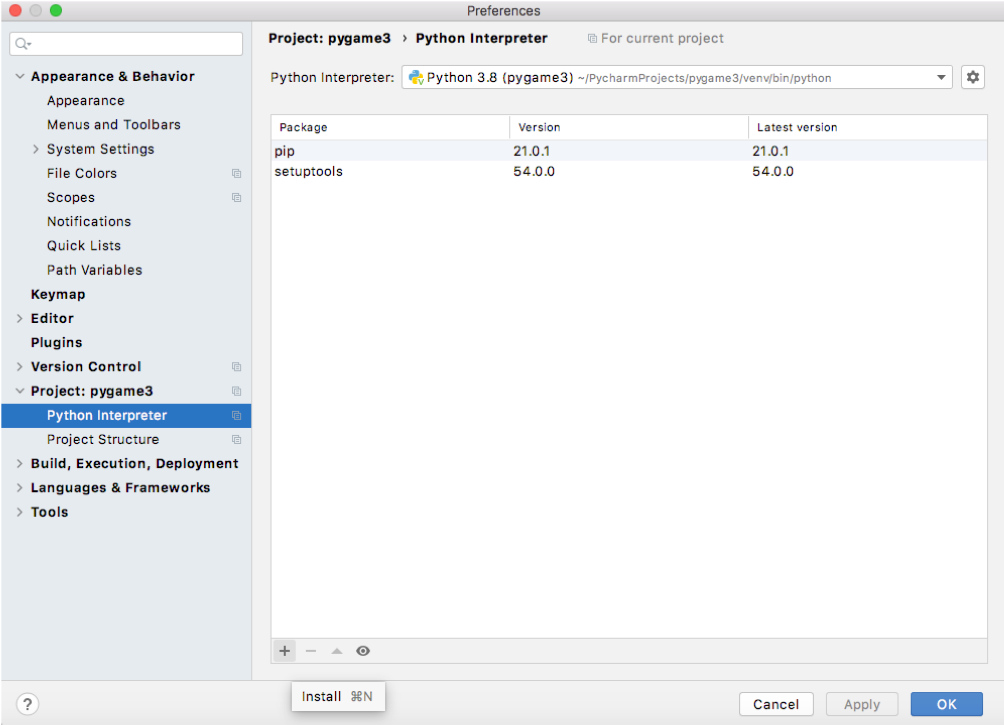The width and height of the screenshot is (1004, 725).
Task: Expand Build, Execution, Deployment section
Action: 20,464
